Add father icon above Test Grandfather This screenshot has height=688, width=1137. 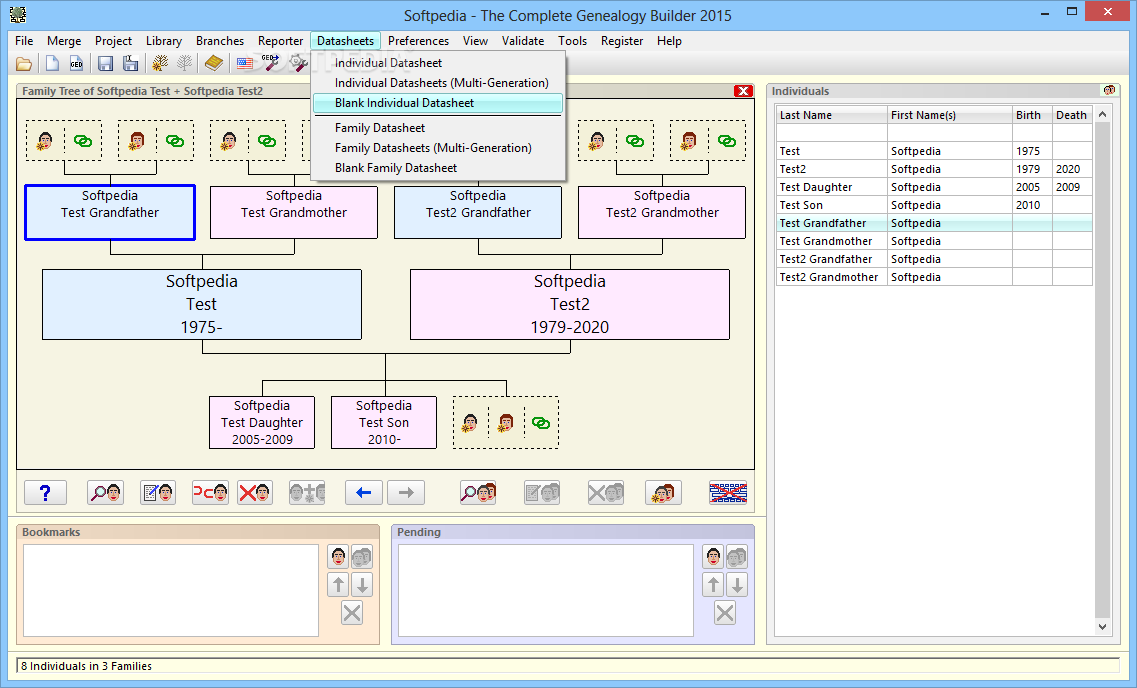tap(46, 140)
